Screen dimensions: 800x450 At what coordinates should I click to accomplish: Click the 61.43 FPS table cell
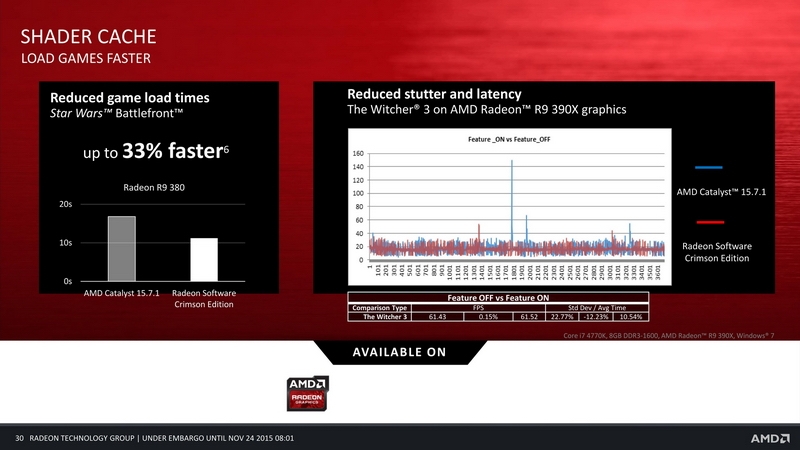[x=437, y=317]
